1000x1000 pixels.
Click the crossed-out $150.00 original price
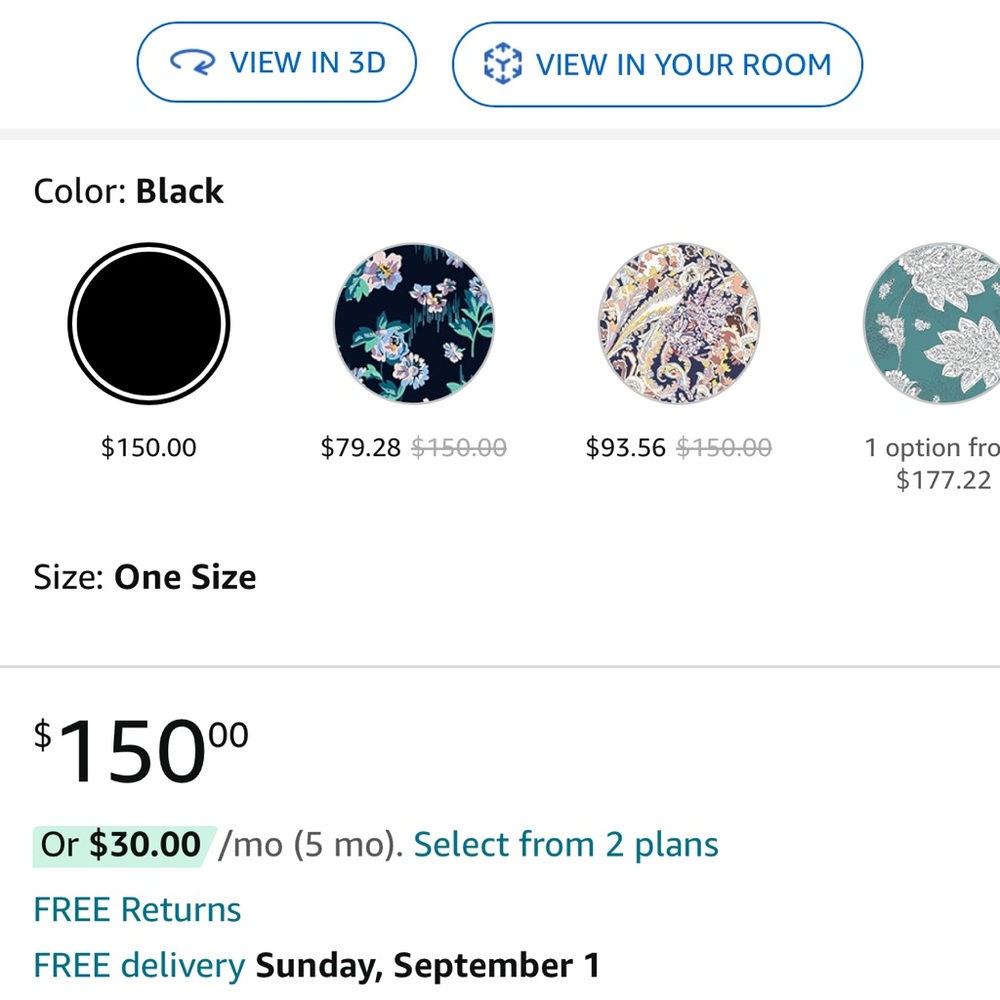[458, 448]
